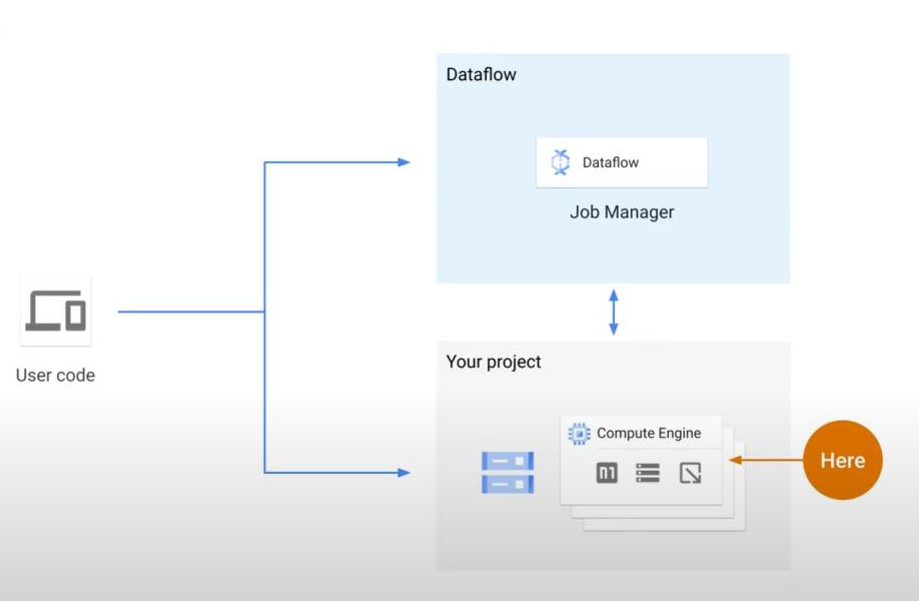919x601 pixels.
Task: Click the Compute Engine text label
Action: point(649,433)
